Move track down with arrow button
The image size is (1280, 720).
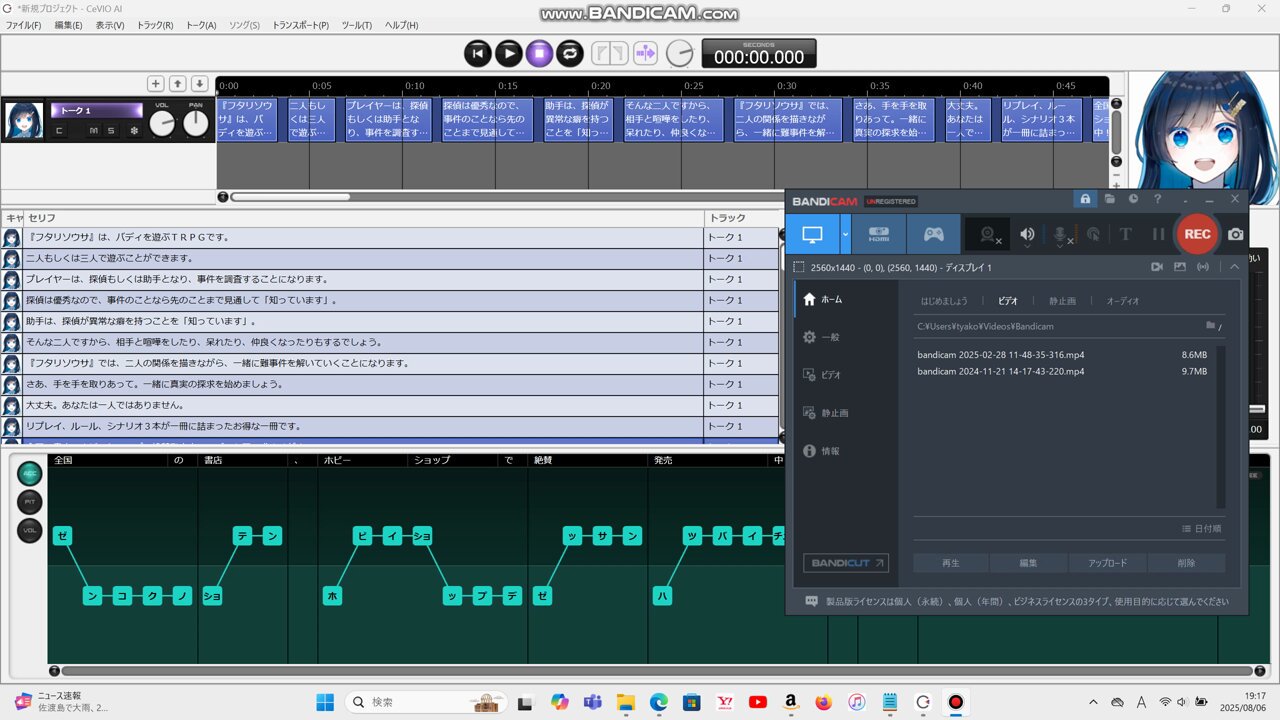point(200,84)
